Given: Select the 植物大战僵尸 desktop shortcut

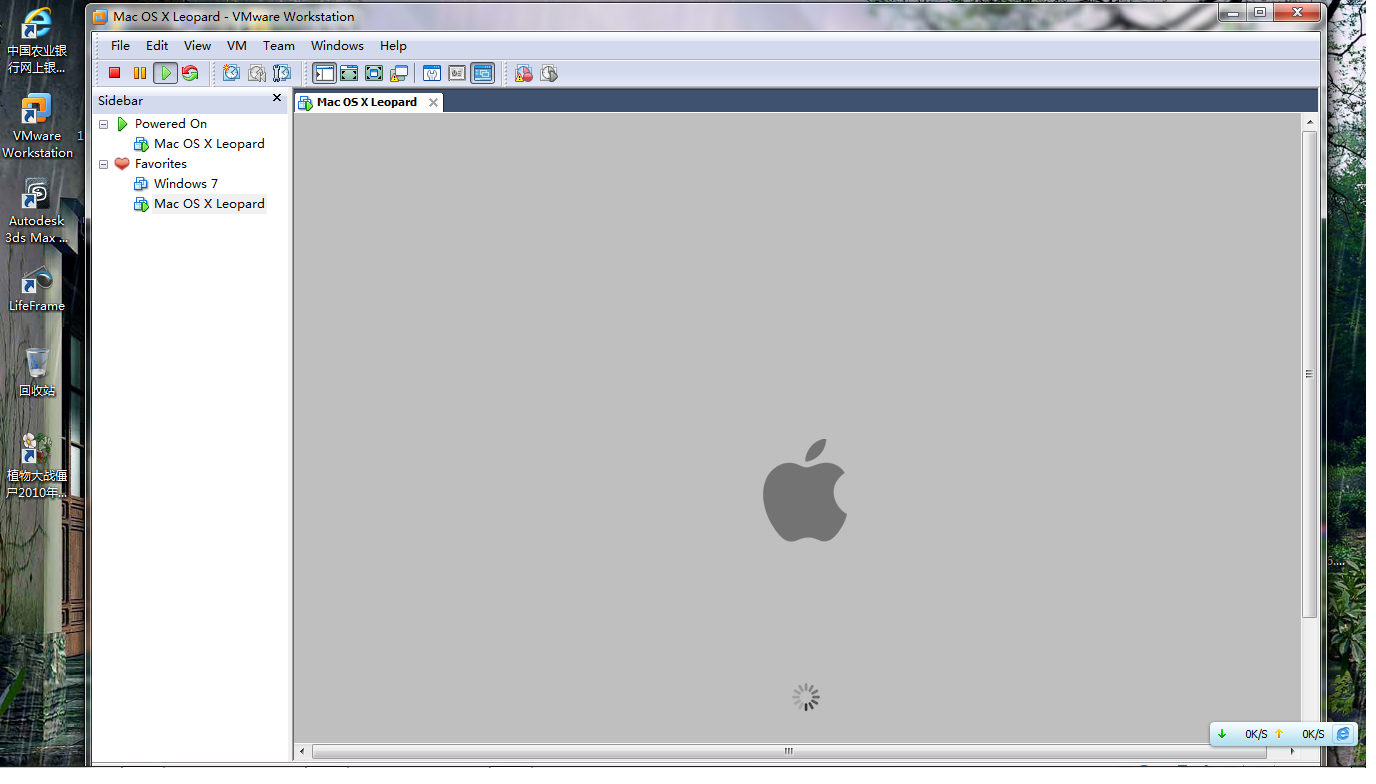Looking at the screenshot, I should pos(37,466).
